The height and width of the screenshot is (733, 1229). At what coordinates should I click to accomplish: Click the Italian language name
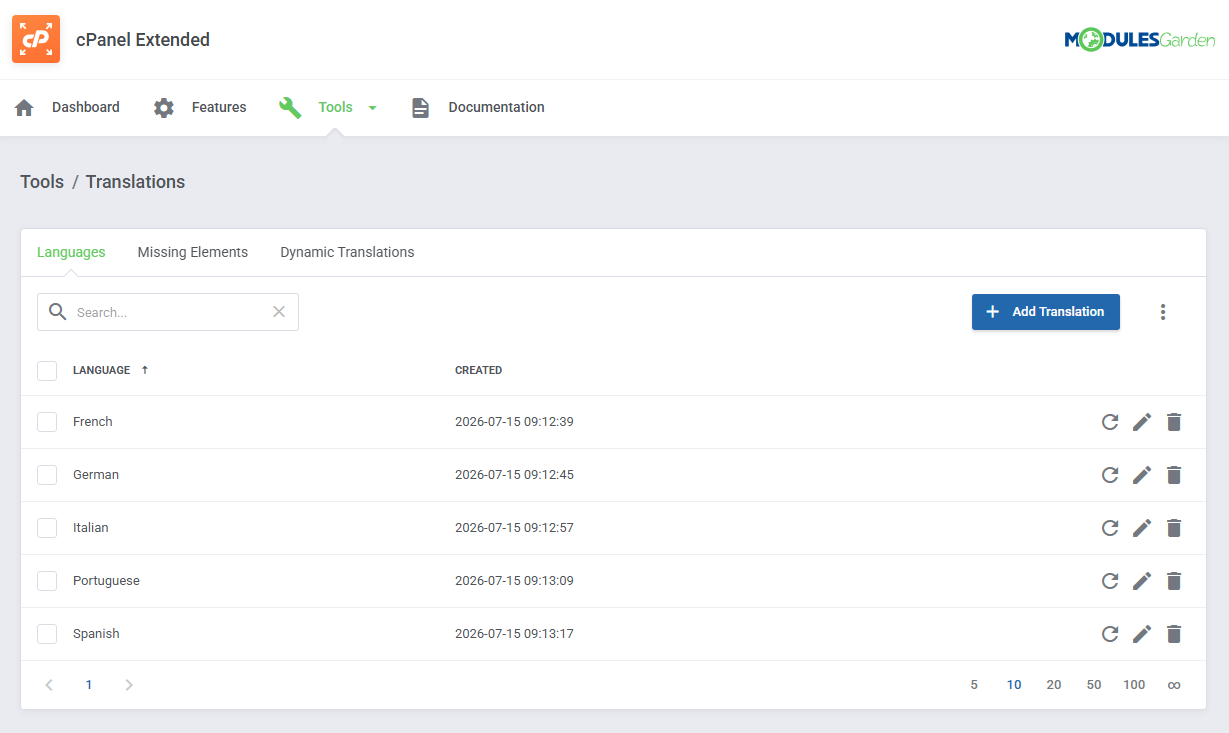pyautogui.click(x=91, y=528)
